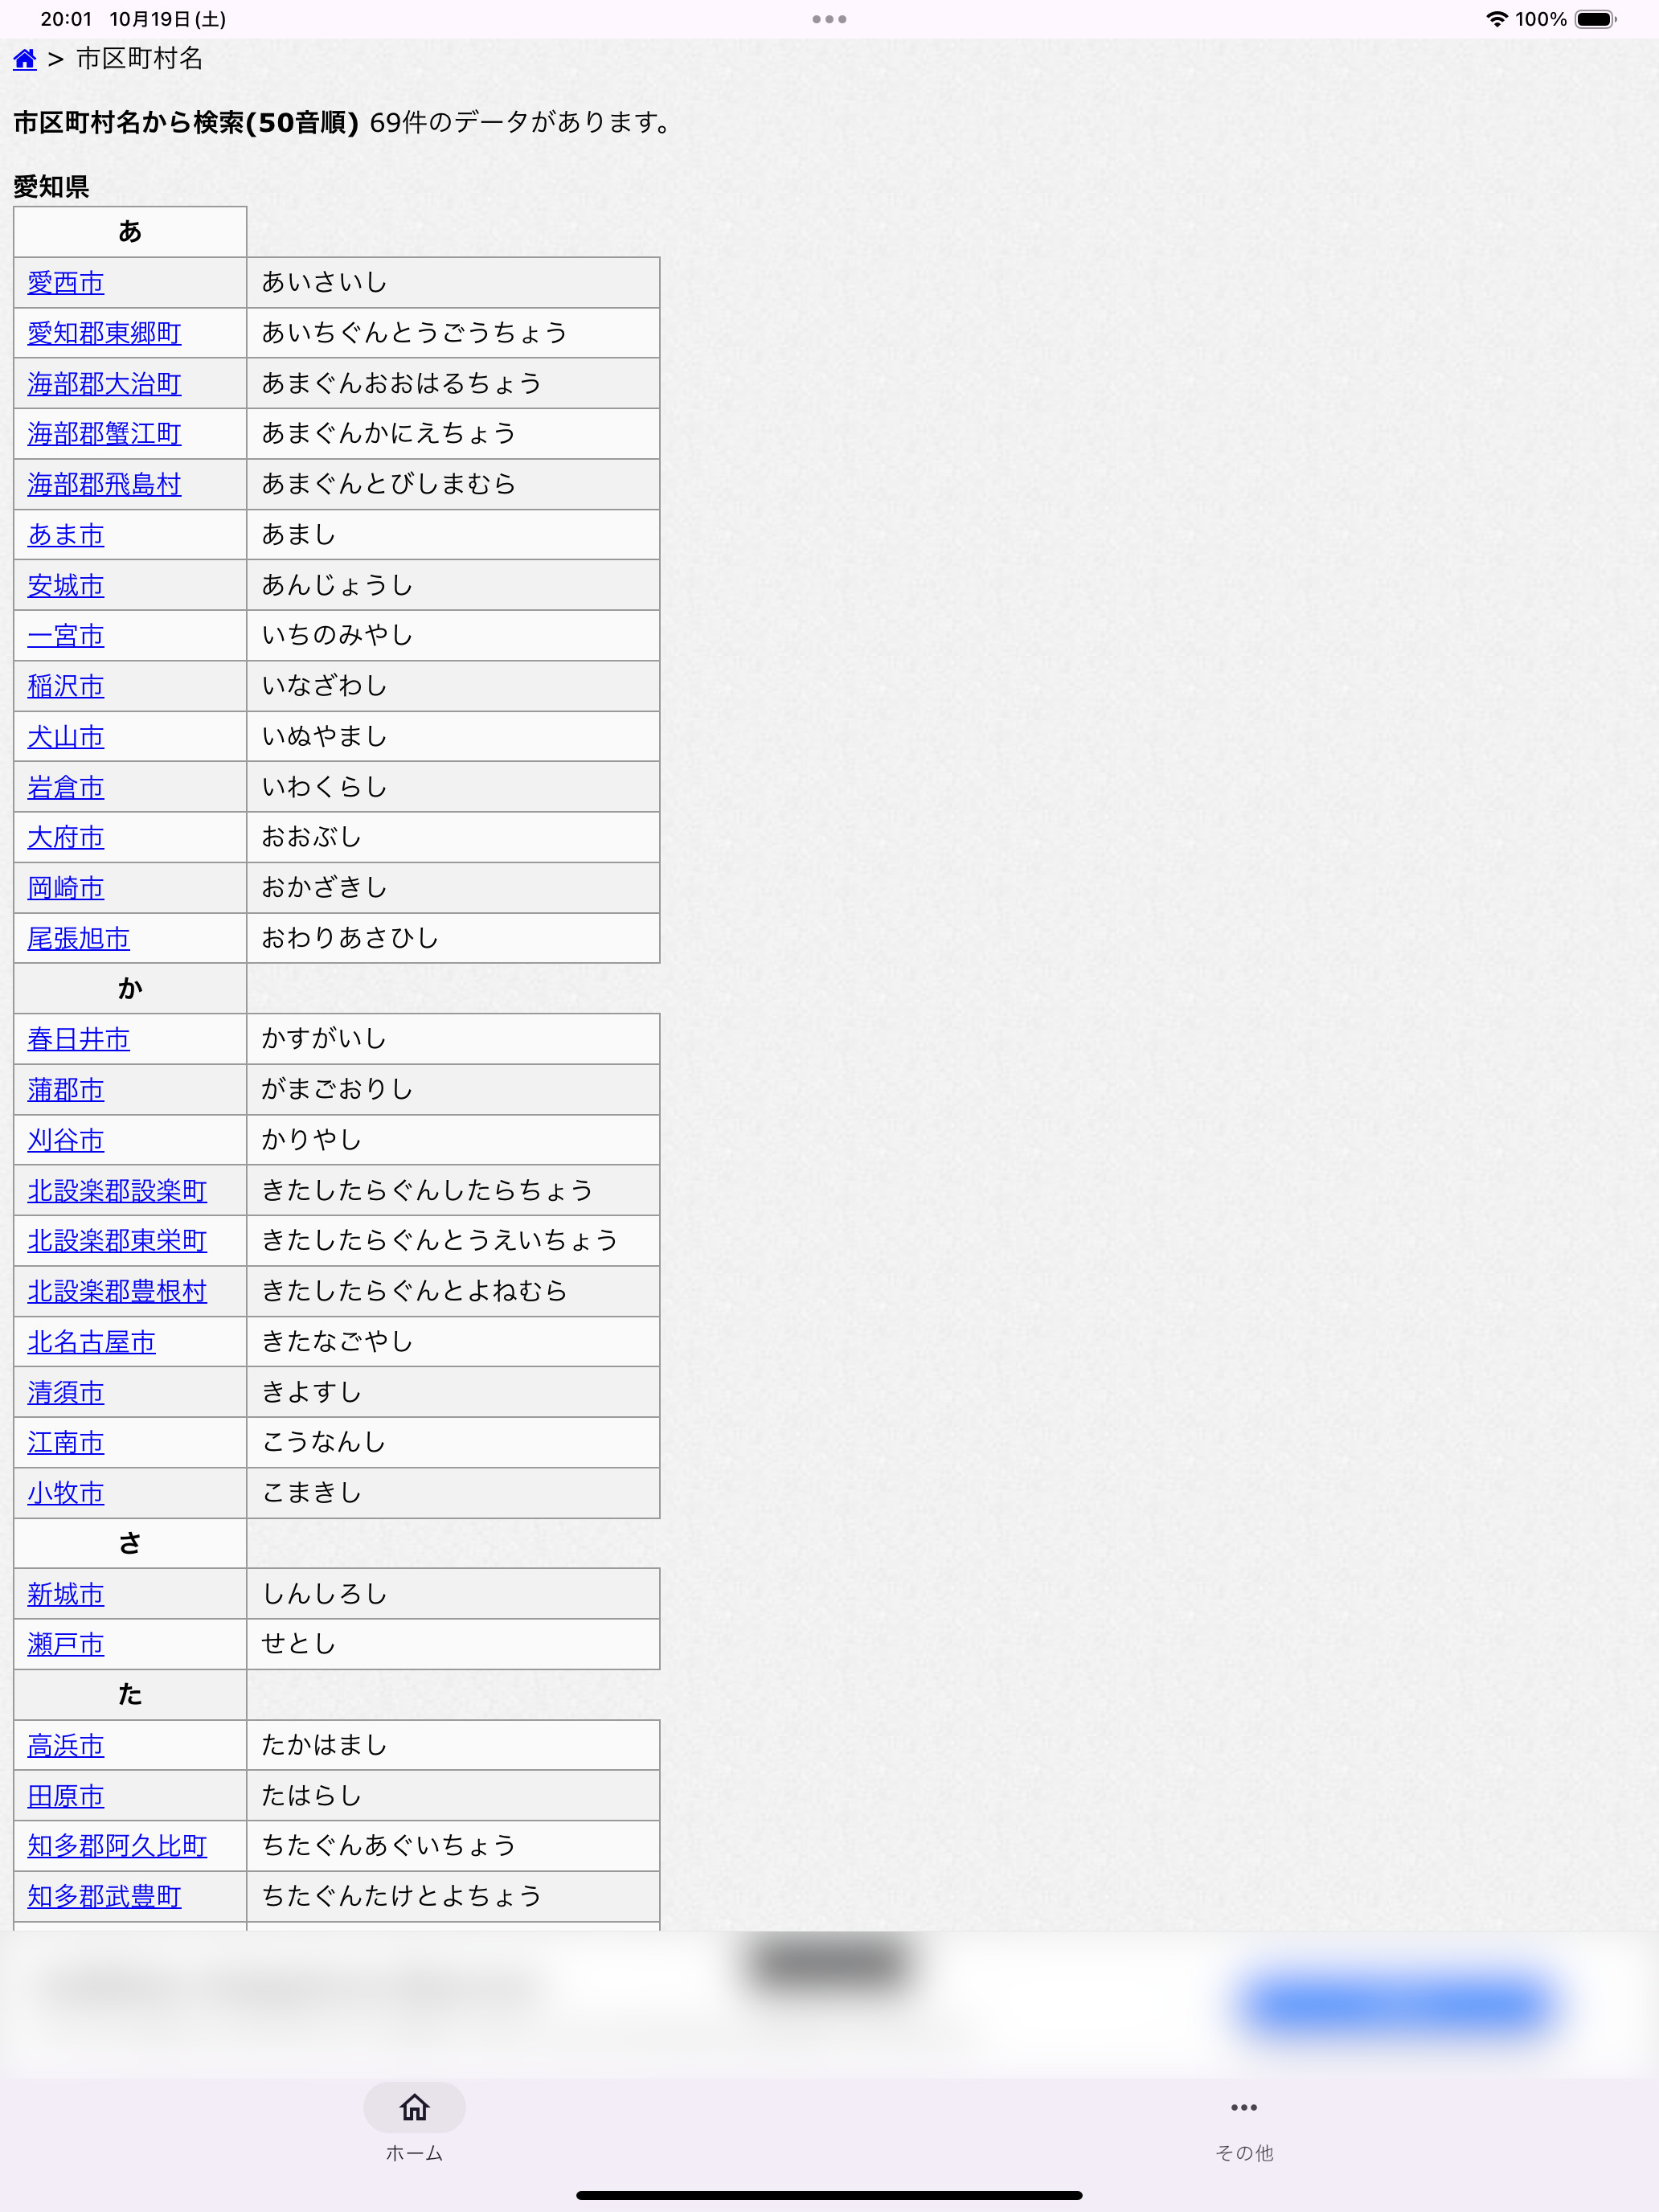Tap the 愛知県 prefecture heading
This screenshot has height=2212, width=1659.
click(51, 187)
